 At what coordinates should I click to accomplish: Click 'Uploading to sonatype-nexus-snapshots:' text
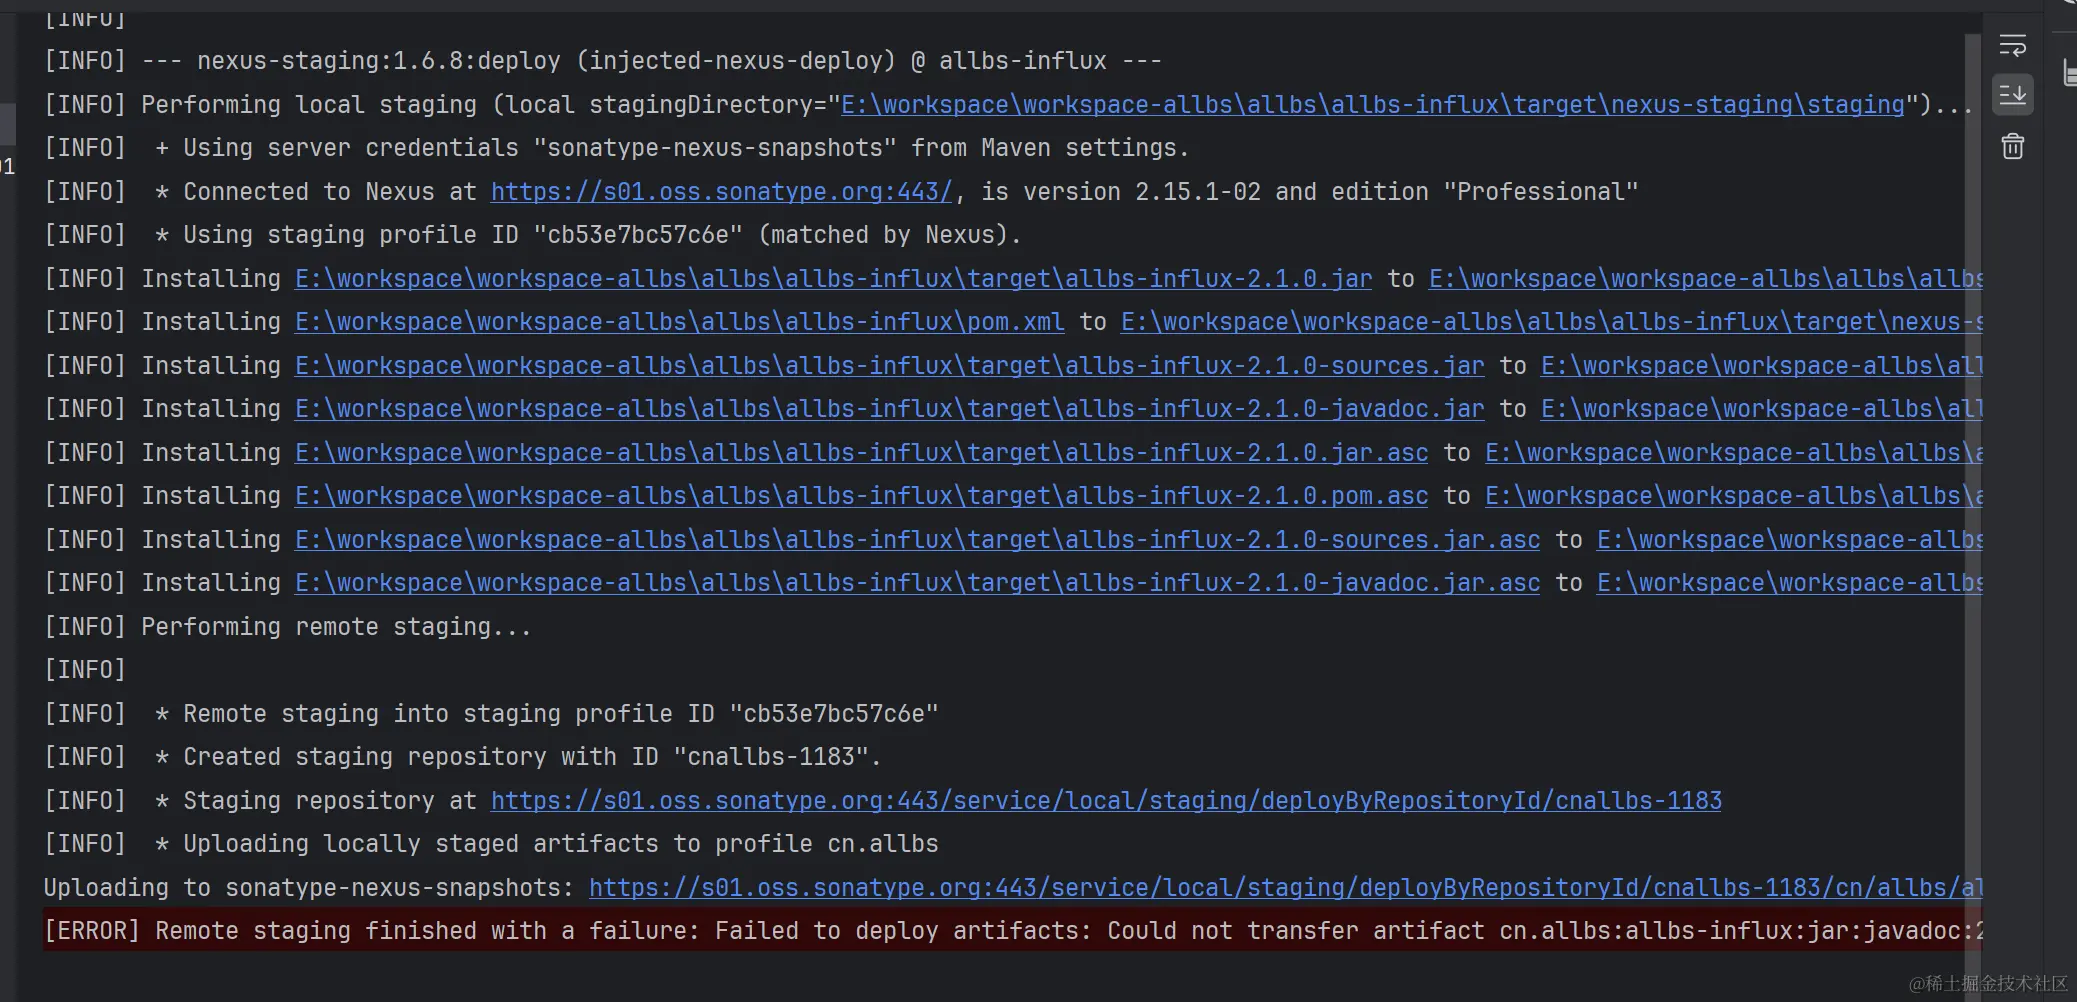click(x=309, y=888)
